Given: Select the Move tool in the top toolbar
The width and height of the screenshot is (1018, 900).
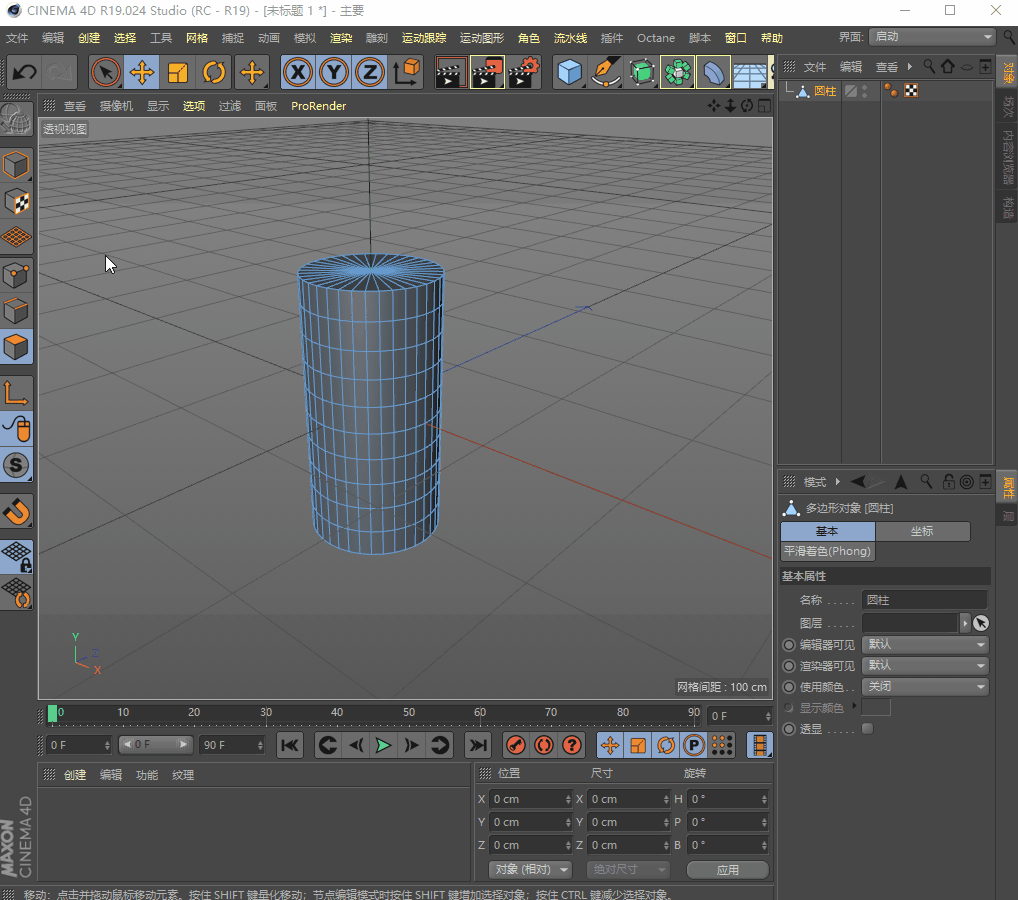Looking at the screenshot, I should (x=142, y=73).
